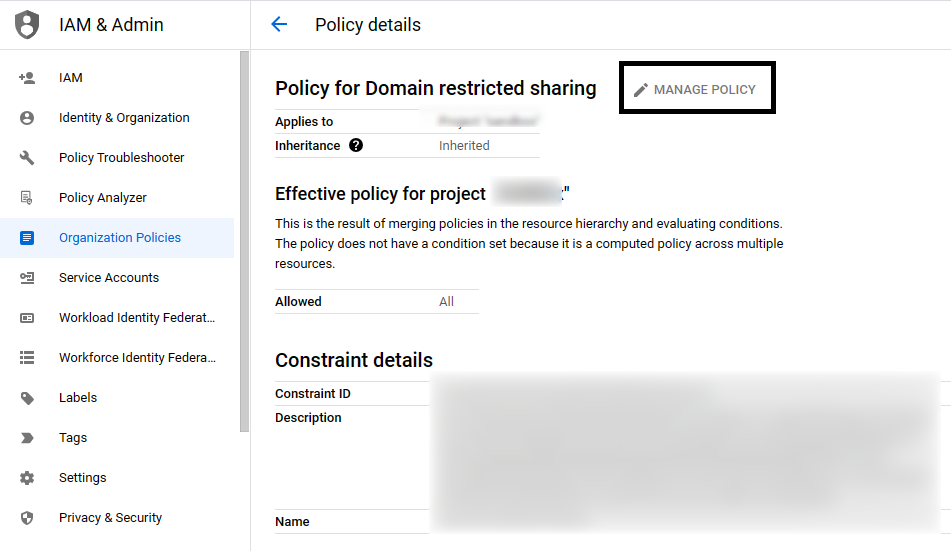Click the Tags chevron icon
The width and height of the screenshot is (951, 551).
27,438
